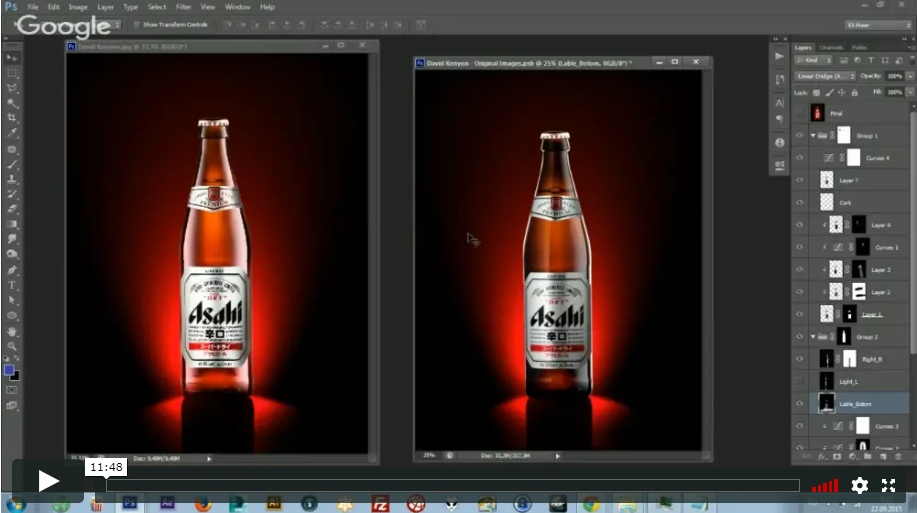Screen dimensions: 917x513
Task: Lock all layer attributes padlock
Action: [x=854, y=92]
